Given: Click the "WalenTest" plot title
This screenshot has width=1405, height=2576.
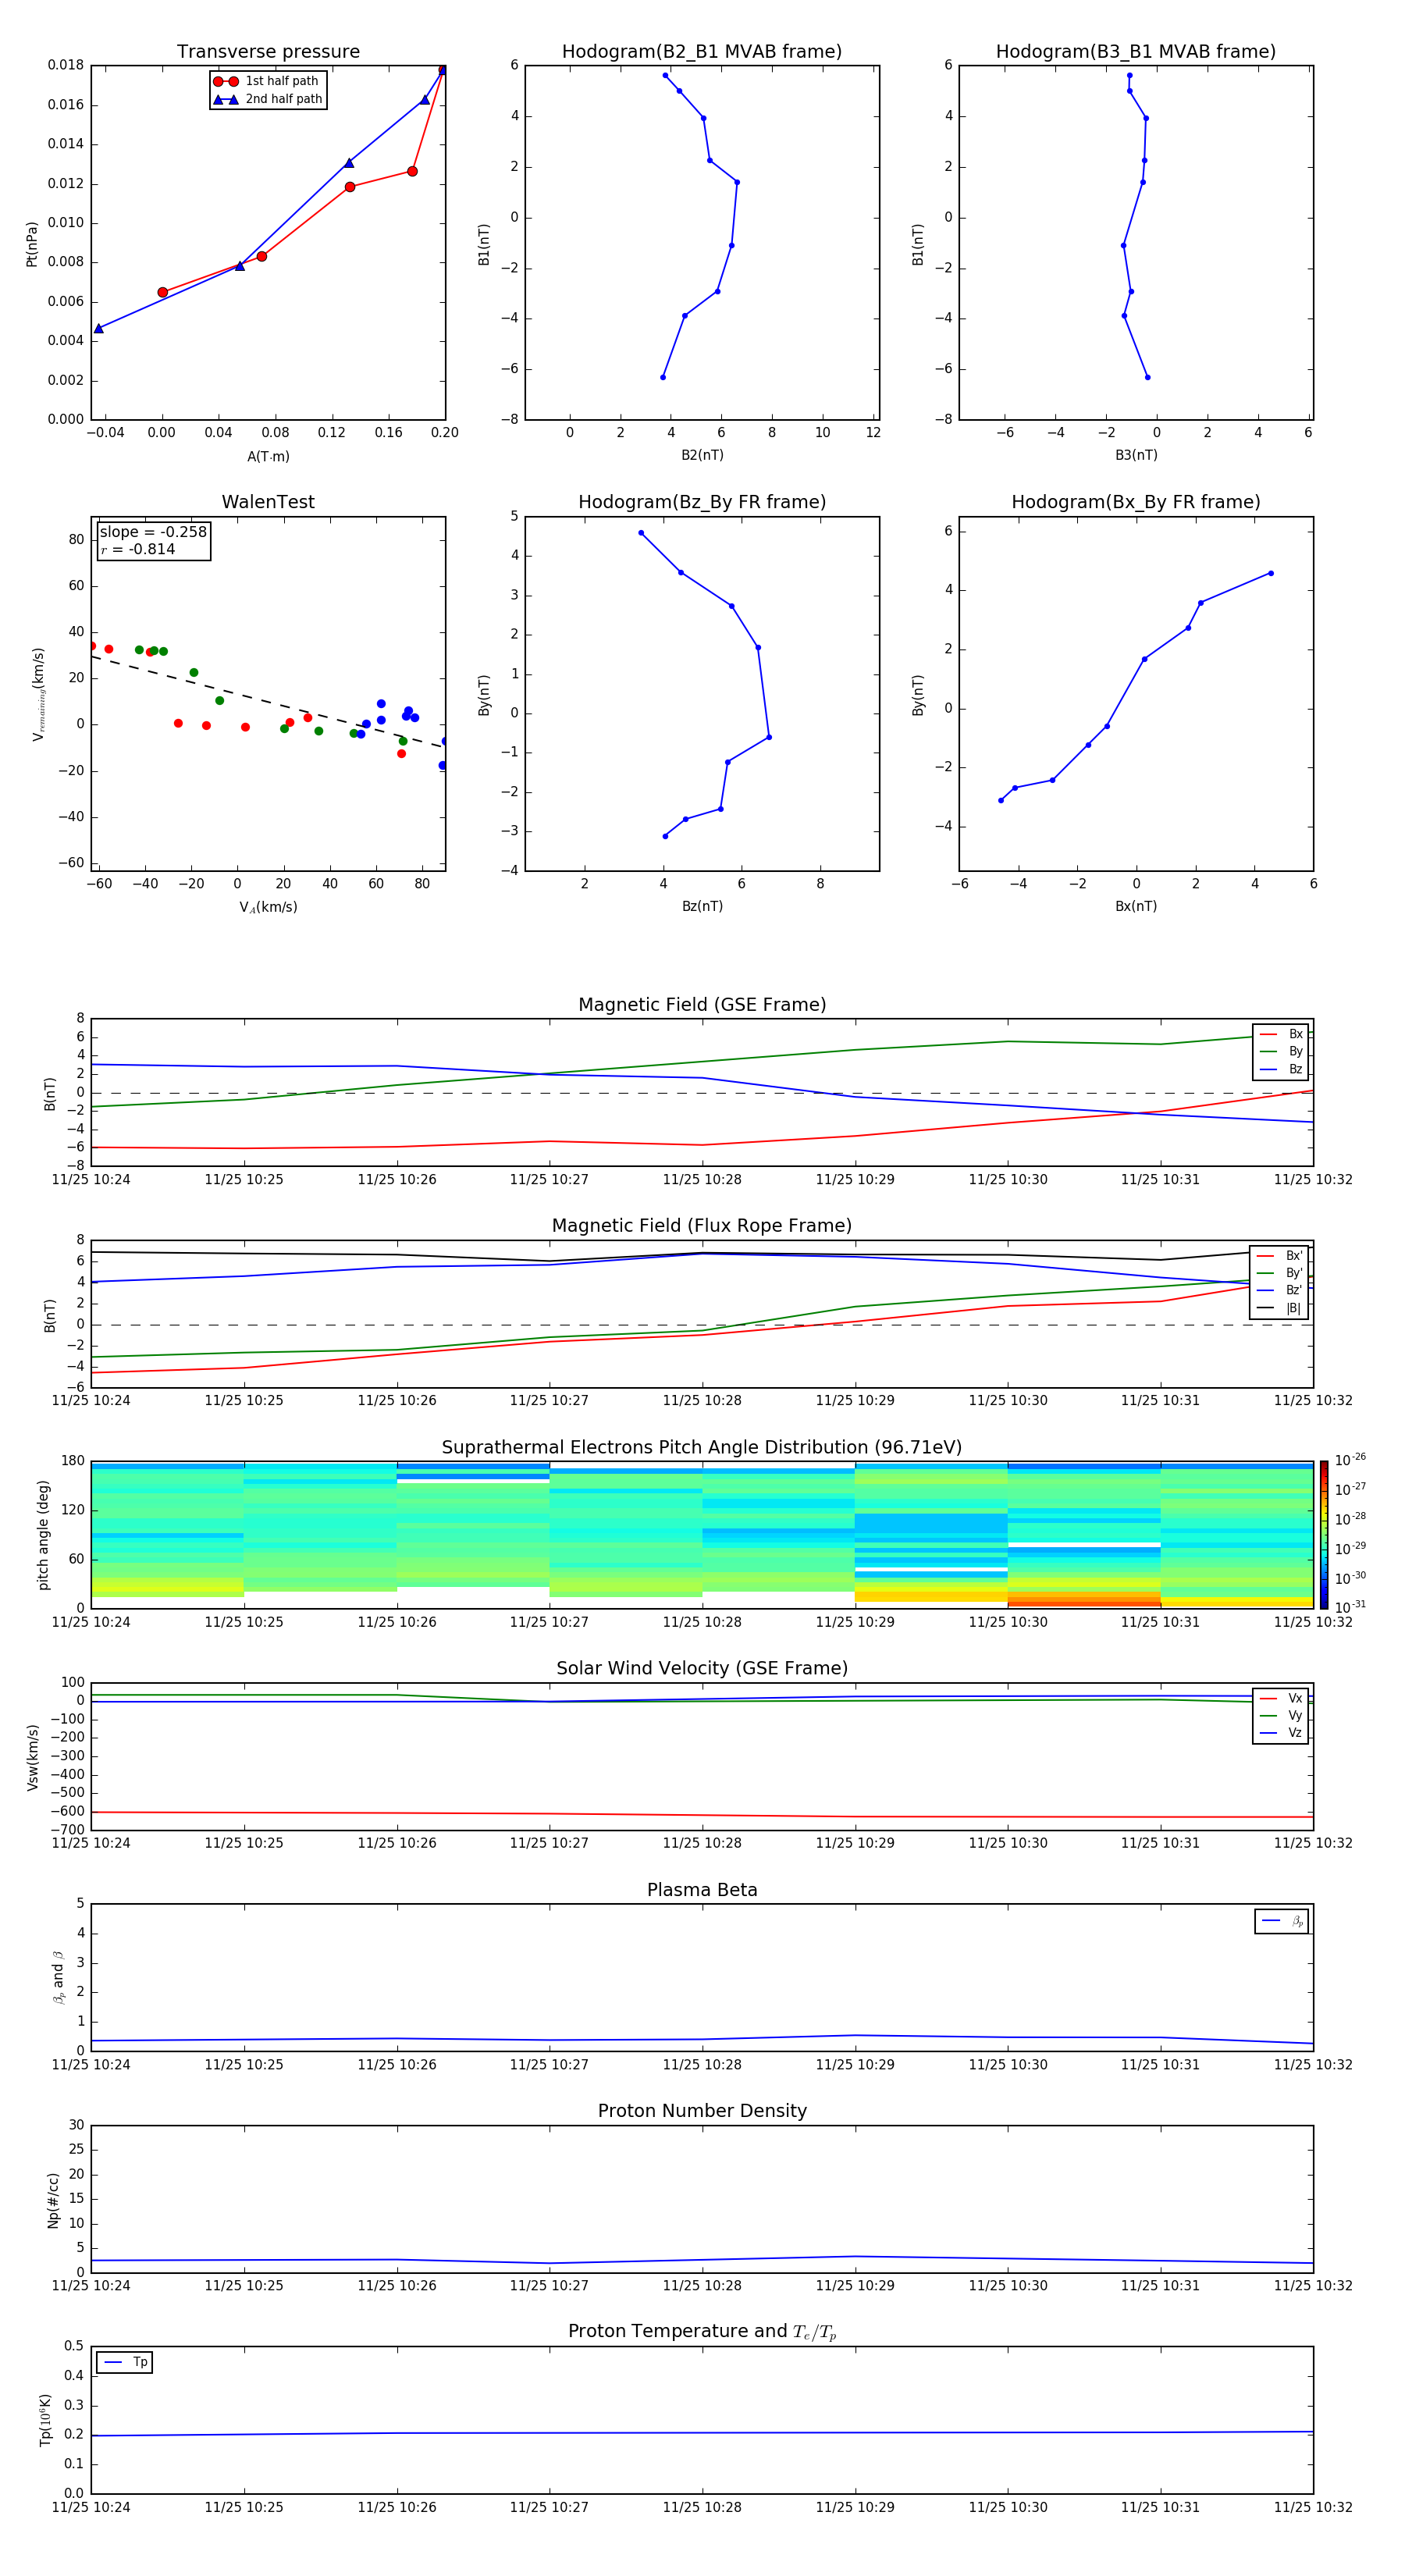Looking at the screenshot, I should click(268, 502).
